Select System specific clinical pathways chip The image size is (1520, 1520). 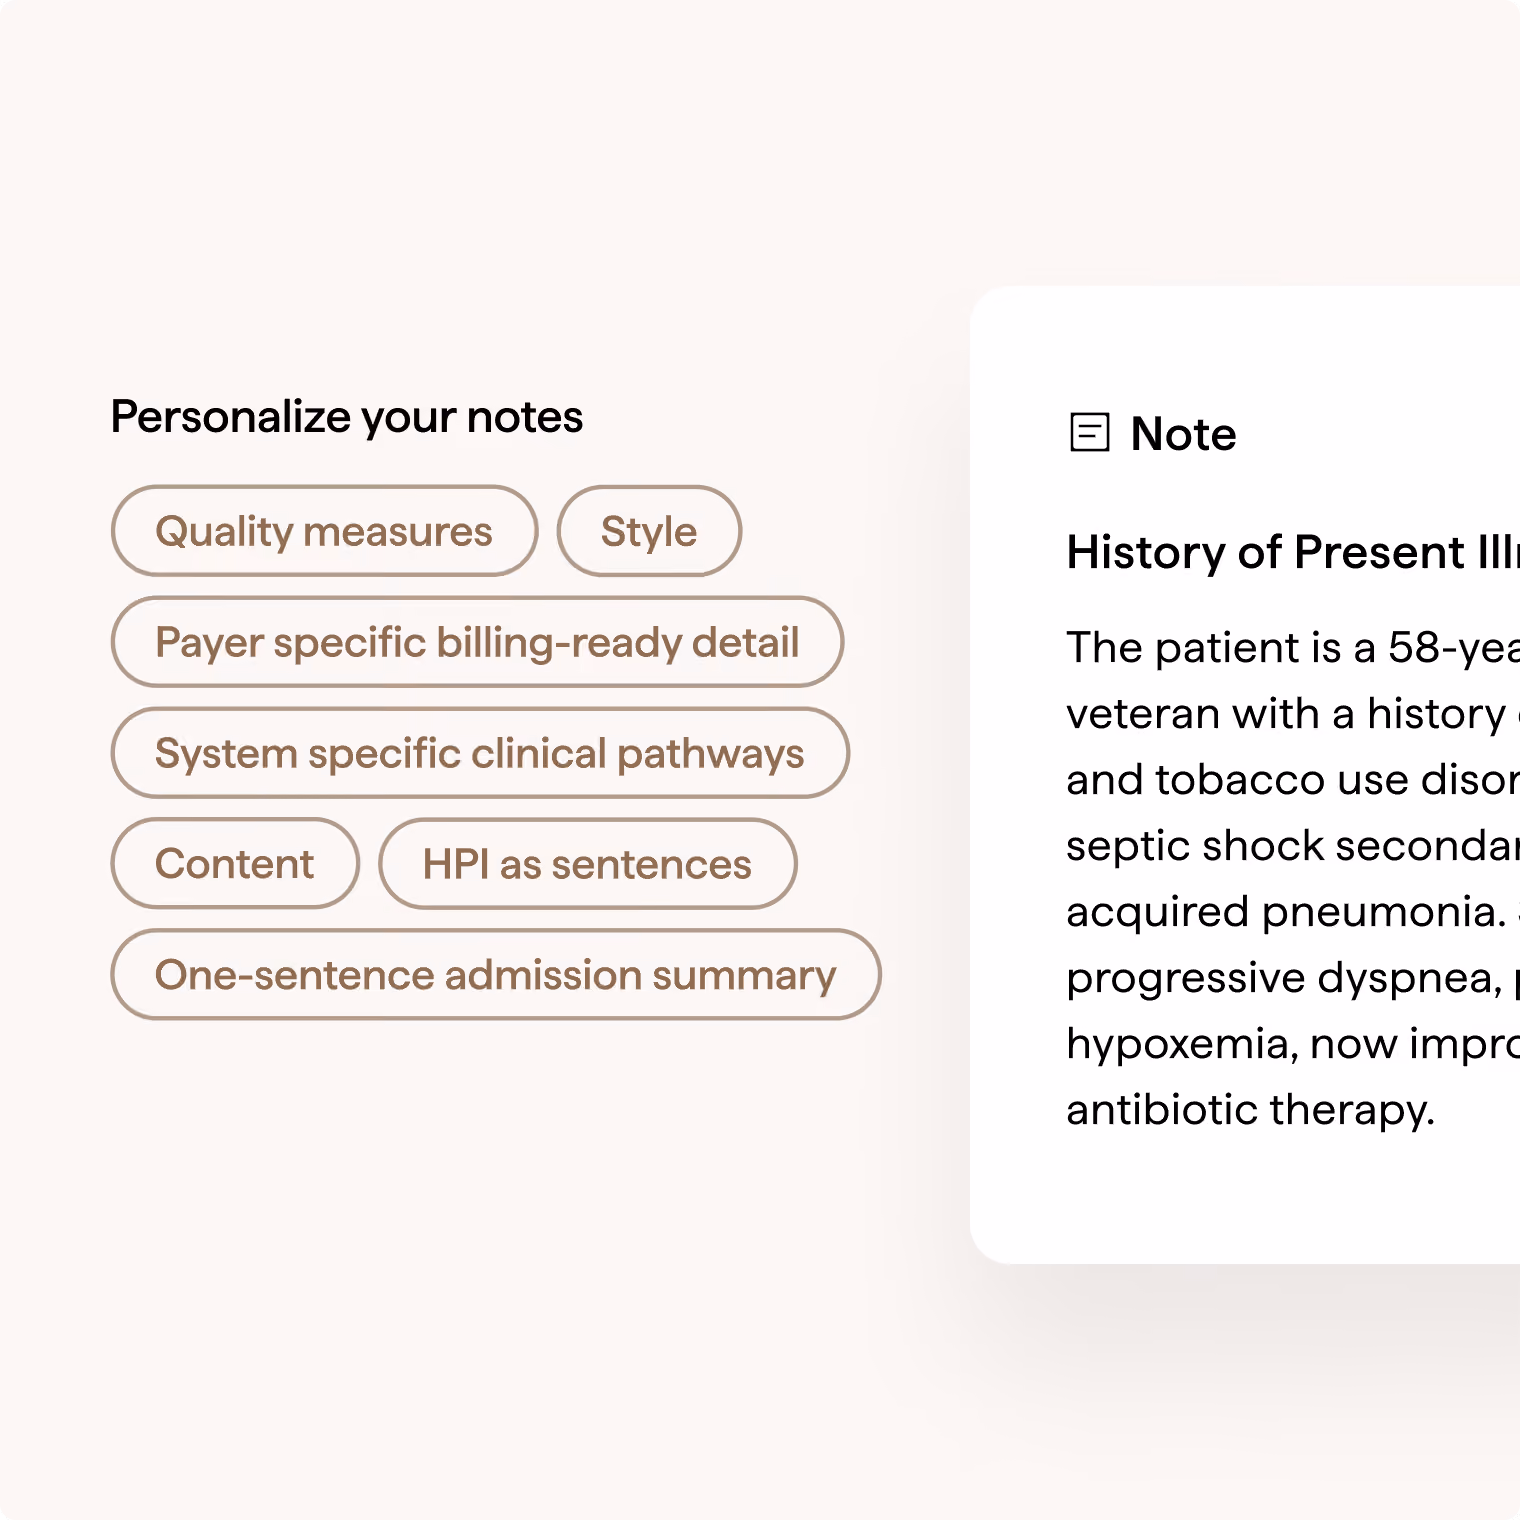[480, 753]
